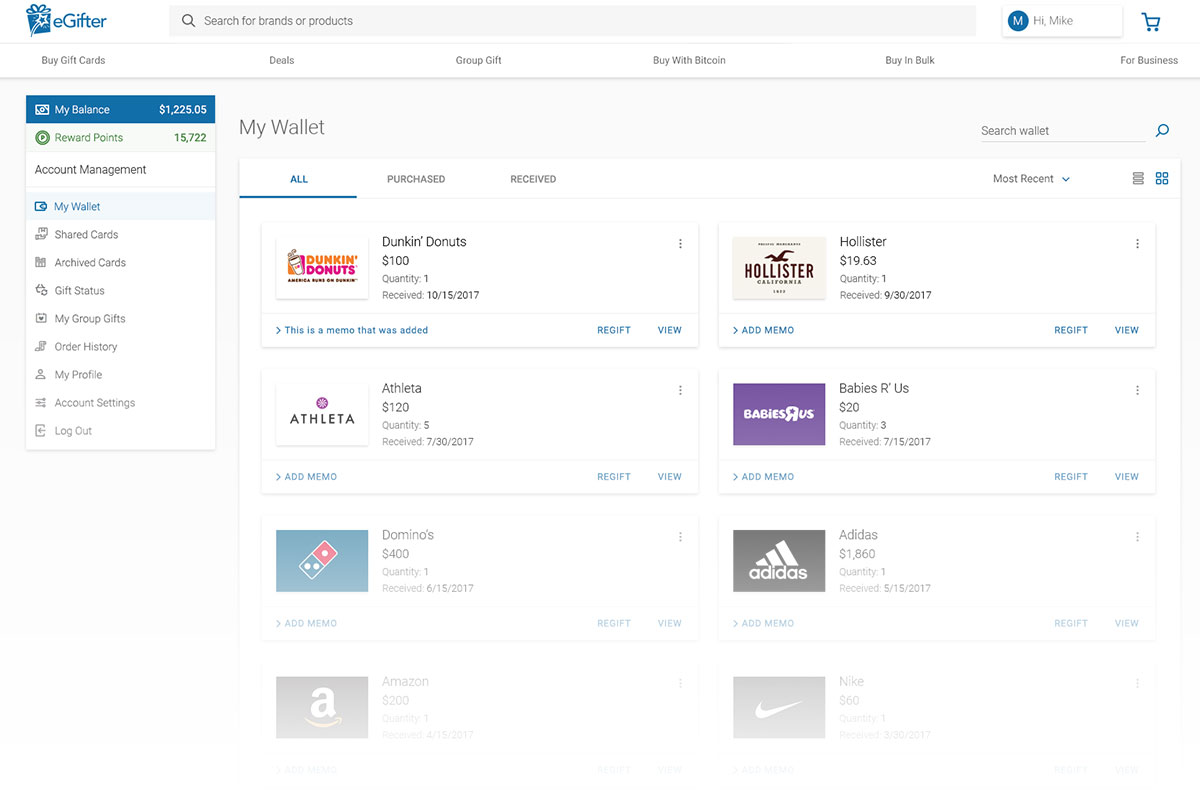Expand the Dunkin' Donuts memo text
This screenshot has height=800, width=1200.
[x=352, y=330]
